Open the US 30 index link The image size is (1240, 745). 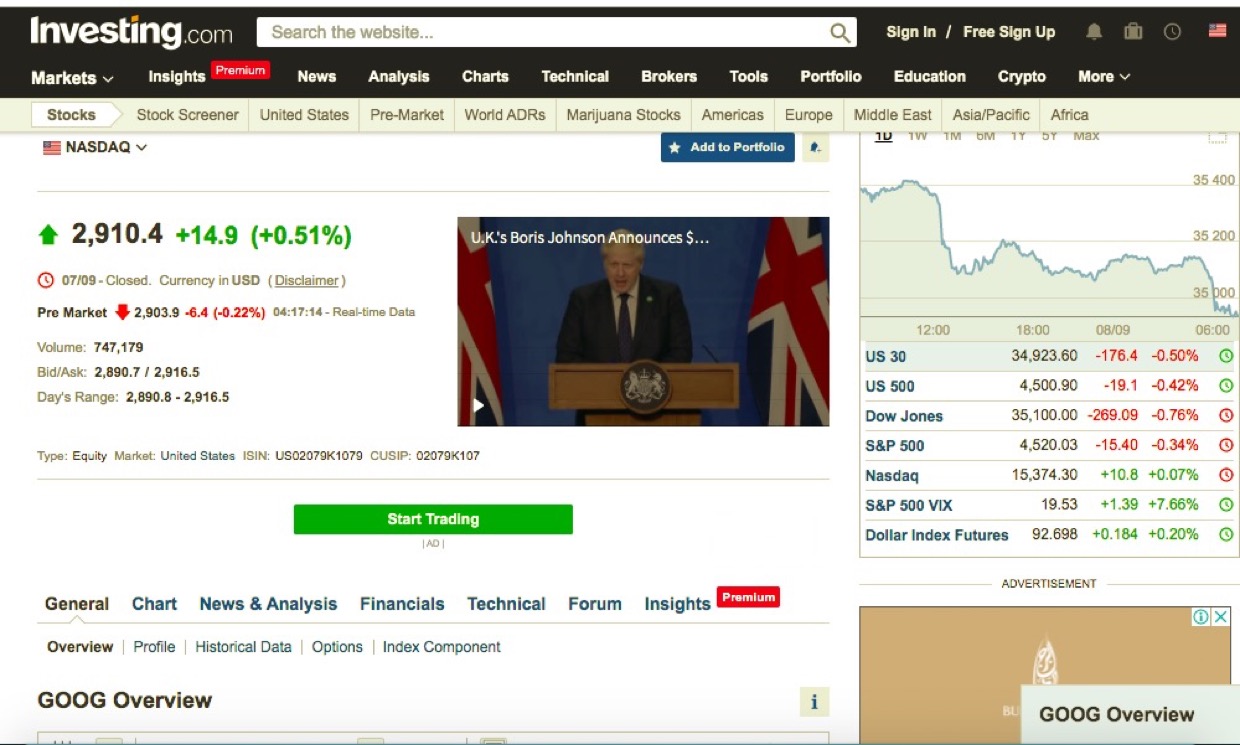[885, 356]
